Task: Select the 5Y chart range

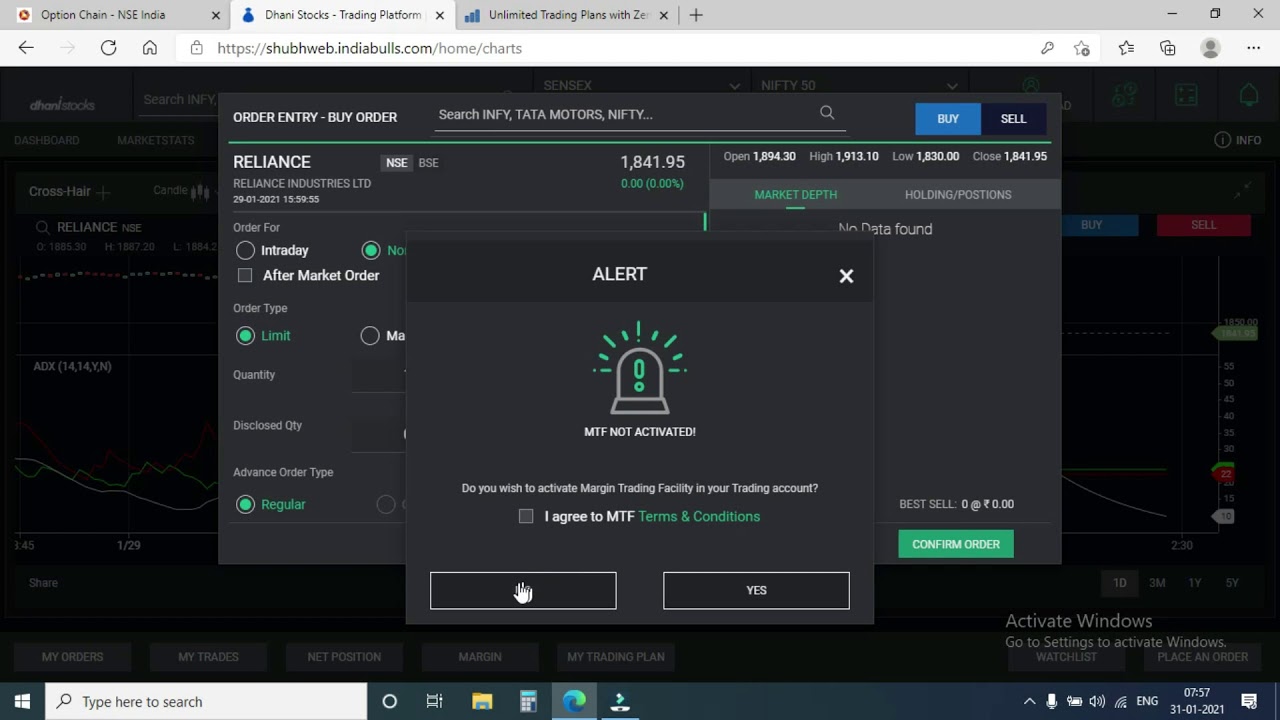Action: pyautogui.click(x=1232, y=583)
